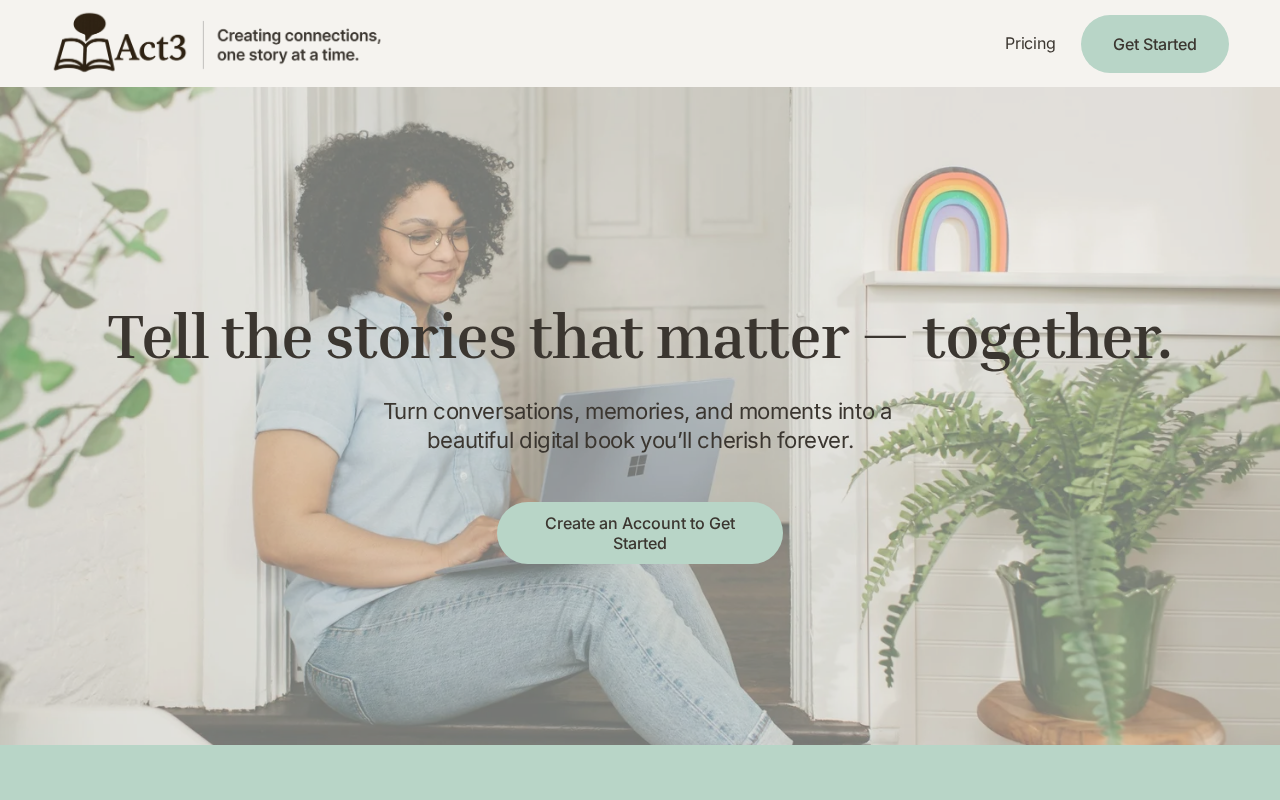Click the Get Started button in header
Image resolution: width=1280 pixels, height=800 pixels.
pyautogui.click(x=1155, y=44)
